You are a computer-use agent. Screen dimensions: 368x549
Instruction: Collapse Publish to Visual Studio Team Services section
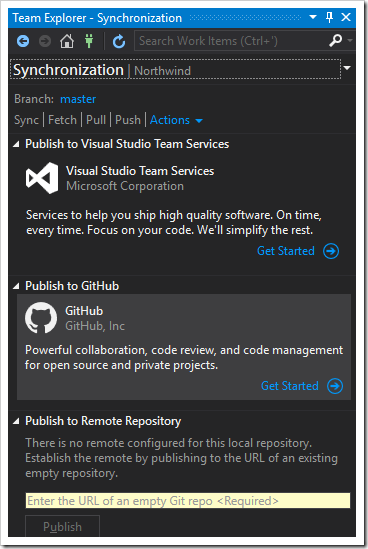[x=16, y=144]
